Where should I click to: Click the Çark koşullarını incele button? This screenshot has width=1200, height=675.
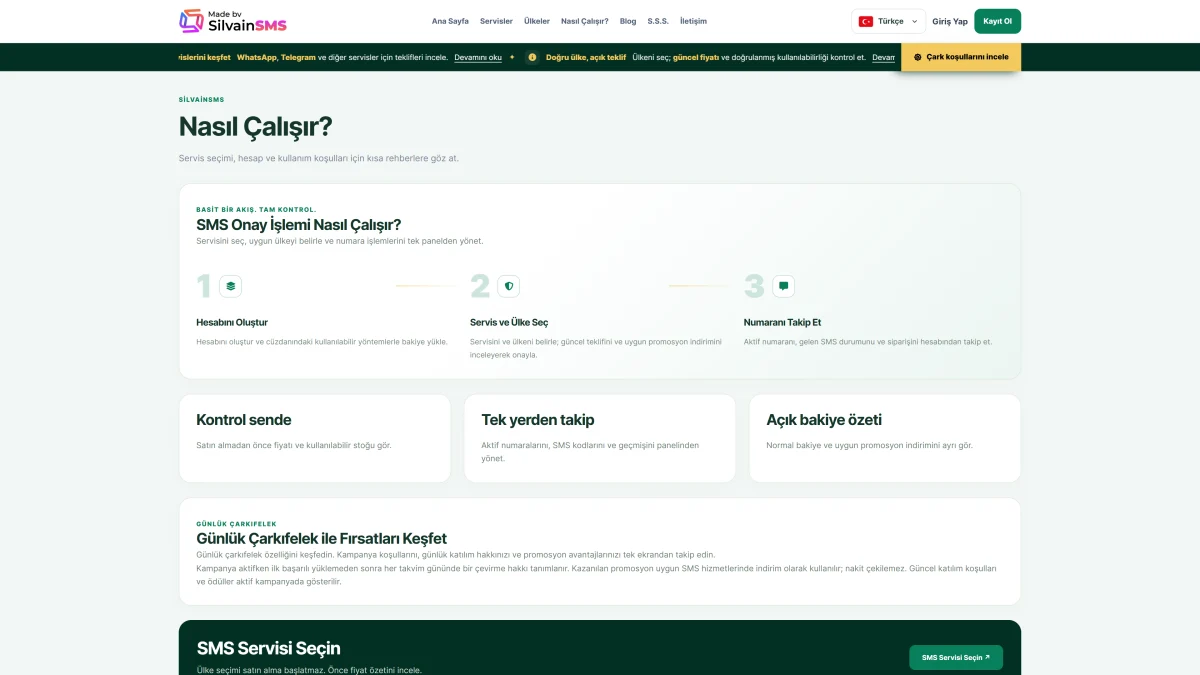click(961, 57)
